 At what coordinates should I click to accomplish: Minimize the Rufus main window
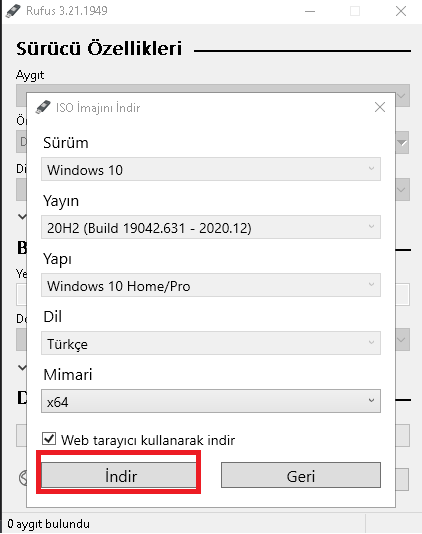[310, 11]
